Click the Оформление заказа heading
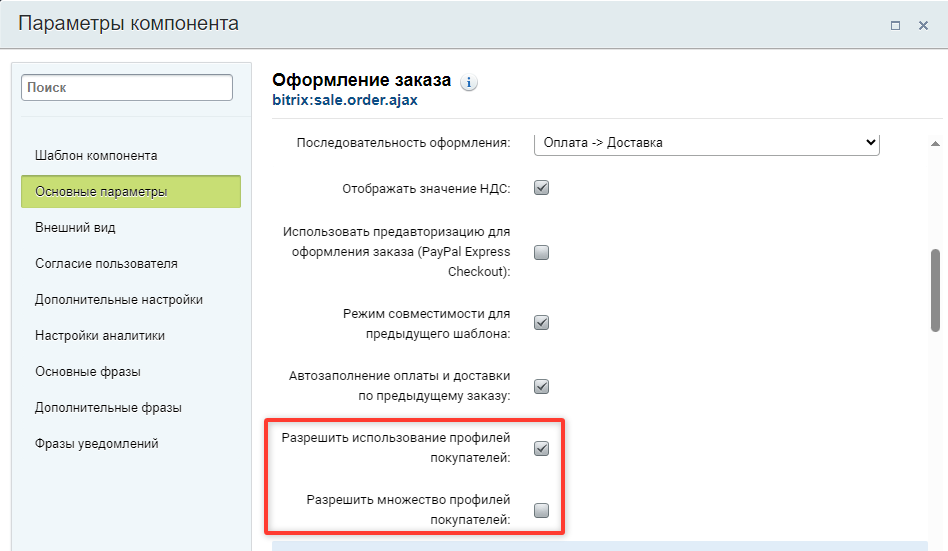Image resolution: width=948 pixels, height=551 pixels. click(362, 80)
